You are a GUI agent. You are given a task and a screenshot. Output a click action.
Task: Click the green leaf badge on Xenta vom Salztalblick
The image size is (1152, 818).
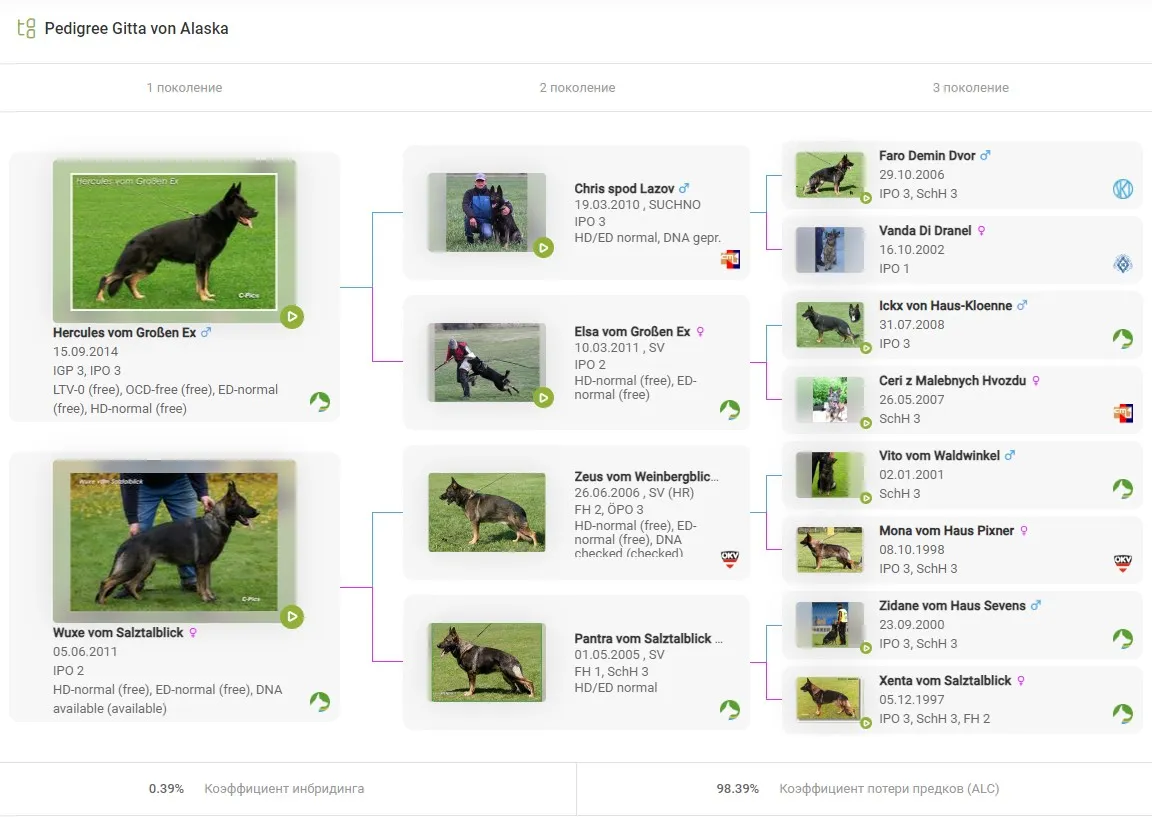point(1123,713)
